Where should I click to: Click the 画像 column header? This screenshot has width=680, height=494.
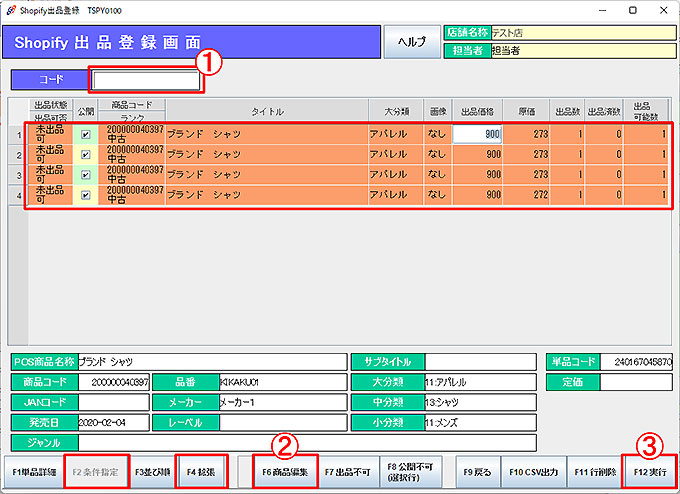tap(438, 111)
